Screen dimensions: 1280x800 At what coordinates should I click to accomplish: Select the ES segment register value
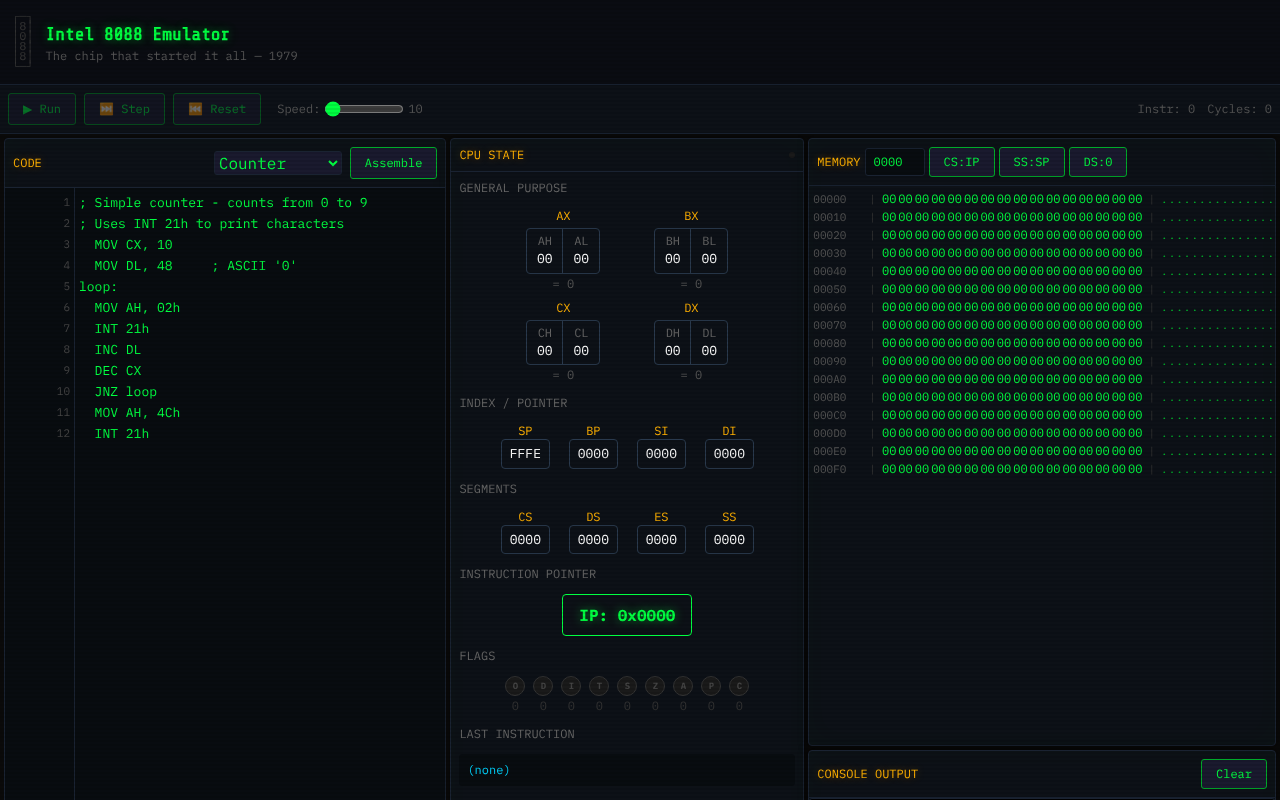pos(661,540)
